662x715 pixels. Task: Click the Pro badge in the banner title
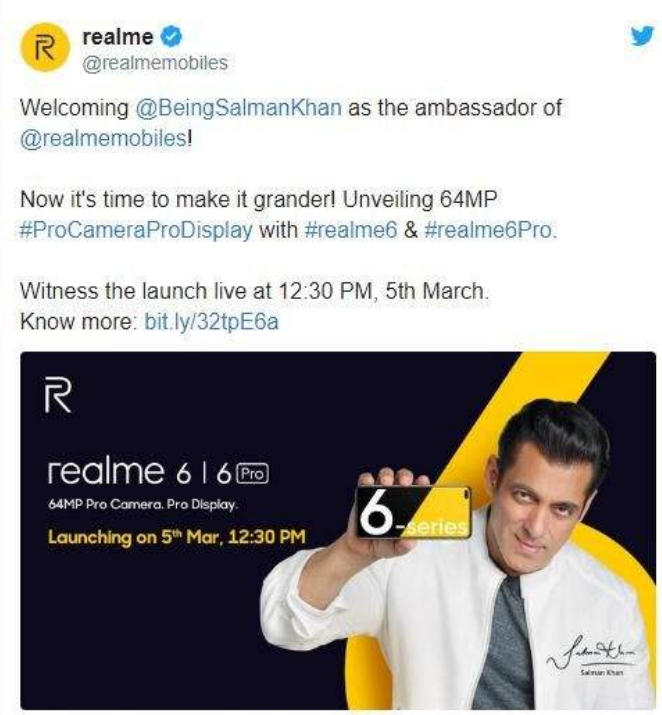254,471
